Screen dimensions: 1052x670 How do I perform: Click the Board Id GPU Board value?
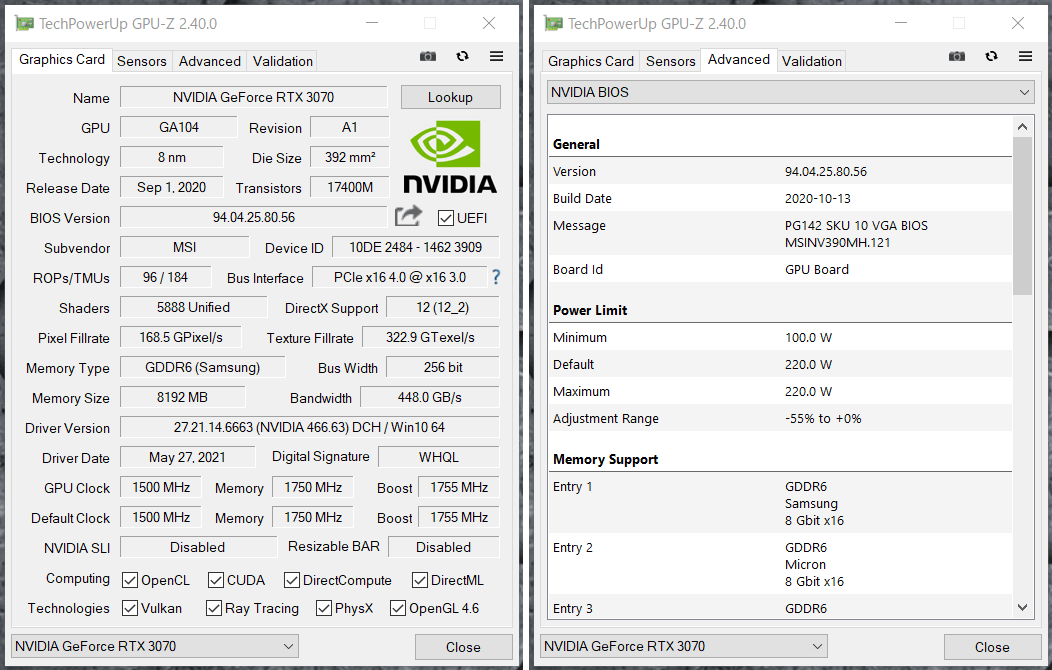[x=817, y=270]
